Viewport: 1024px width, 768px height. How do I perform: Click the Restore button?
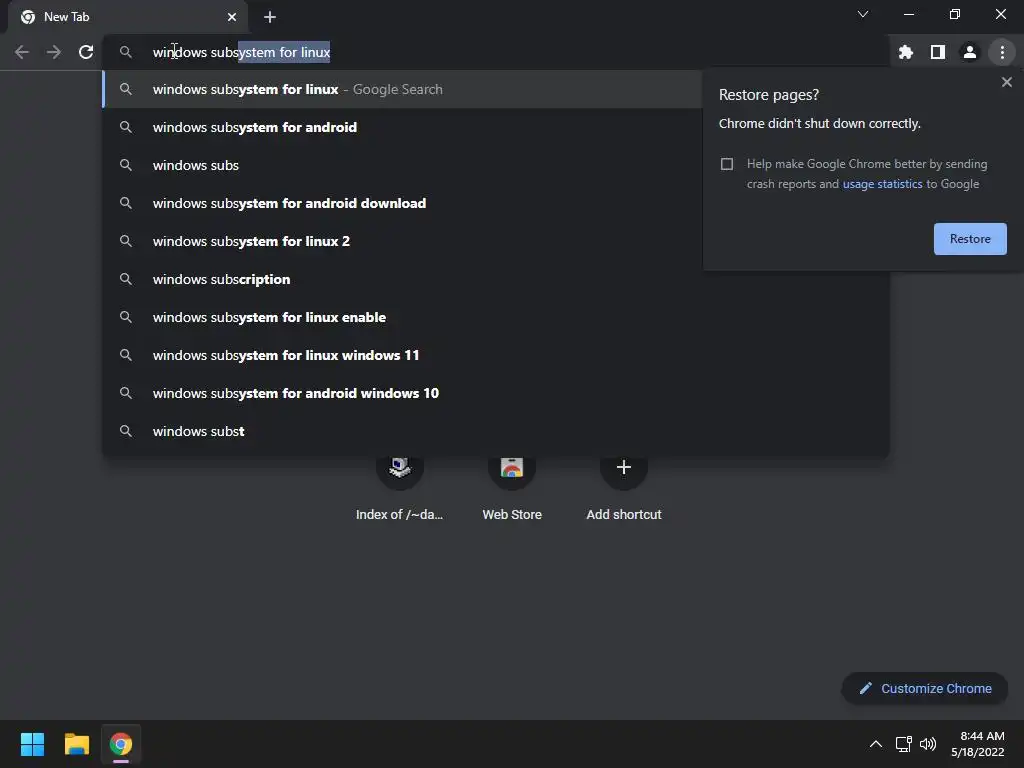point(970,239)
